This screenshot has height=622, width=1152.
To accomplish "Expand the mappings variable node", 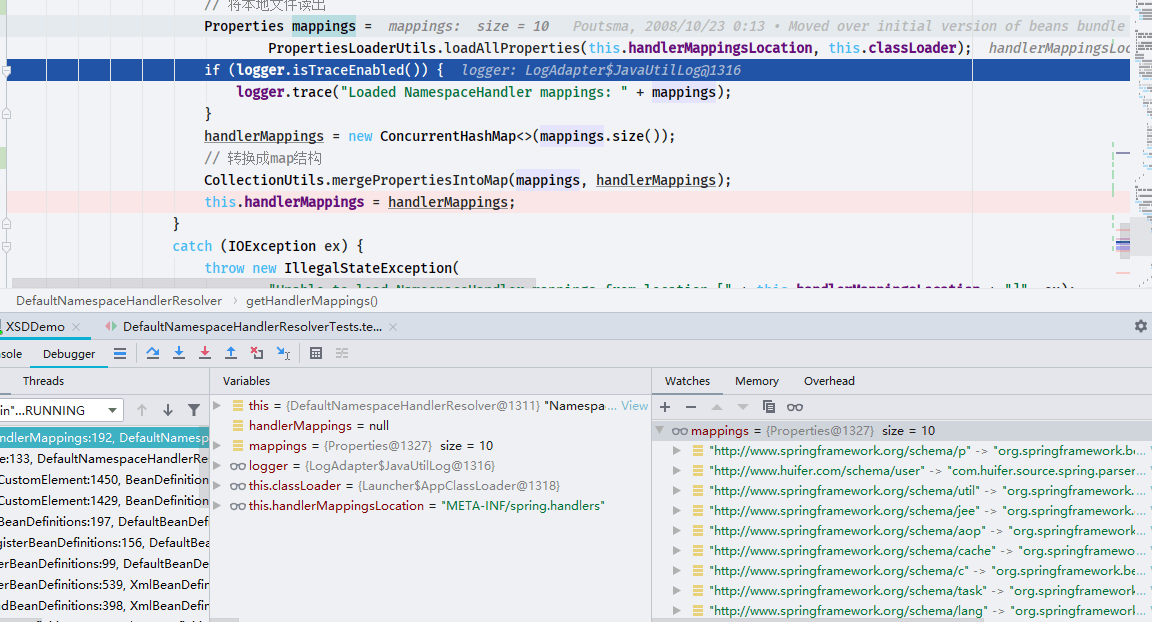I will 217,446.
